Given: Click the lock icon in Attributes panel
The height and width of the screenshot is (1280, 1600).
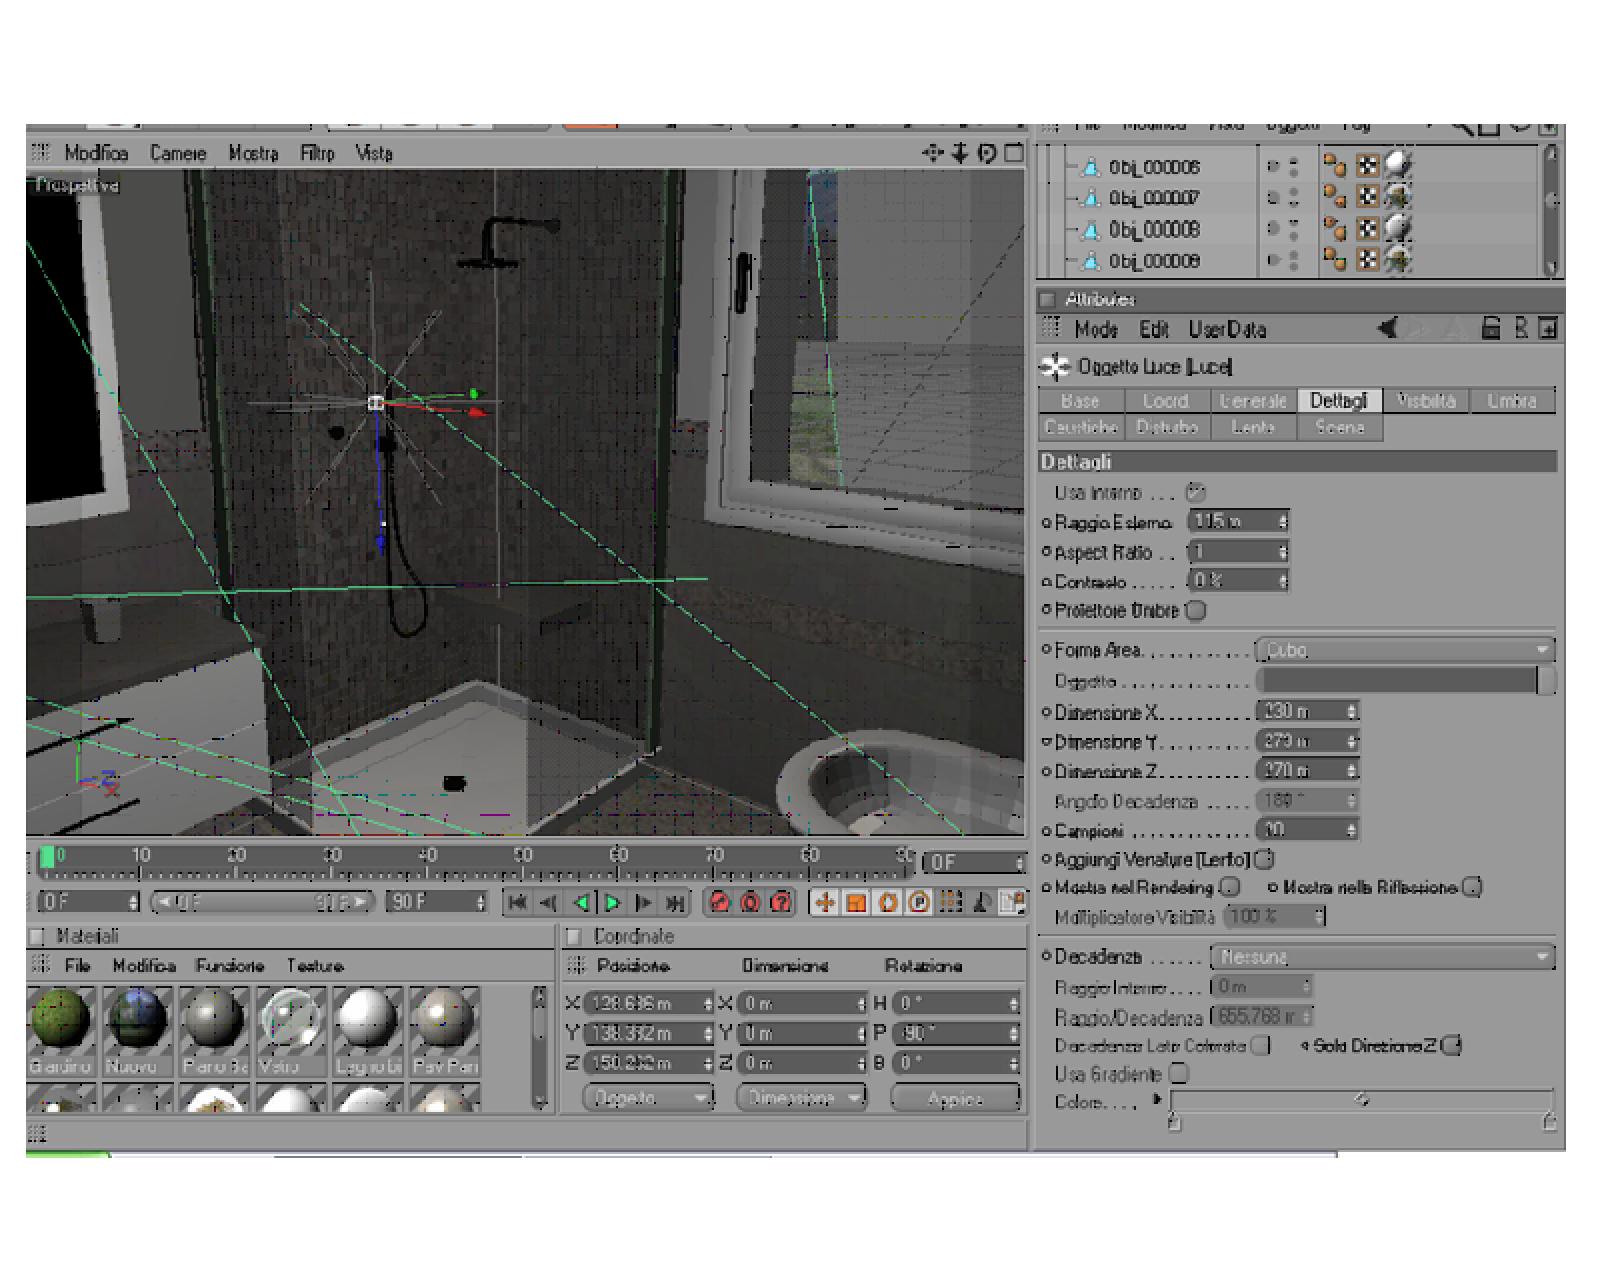Looking at the screenshot, I should point(1490,328).
